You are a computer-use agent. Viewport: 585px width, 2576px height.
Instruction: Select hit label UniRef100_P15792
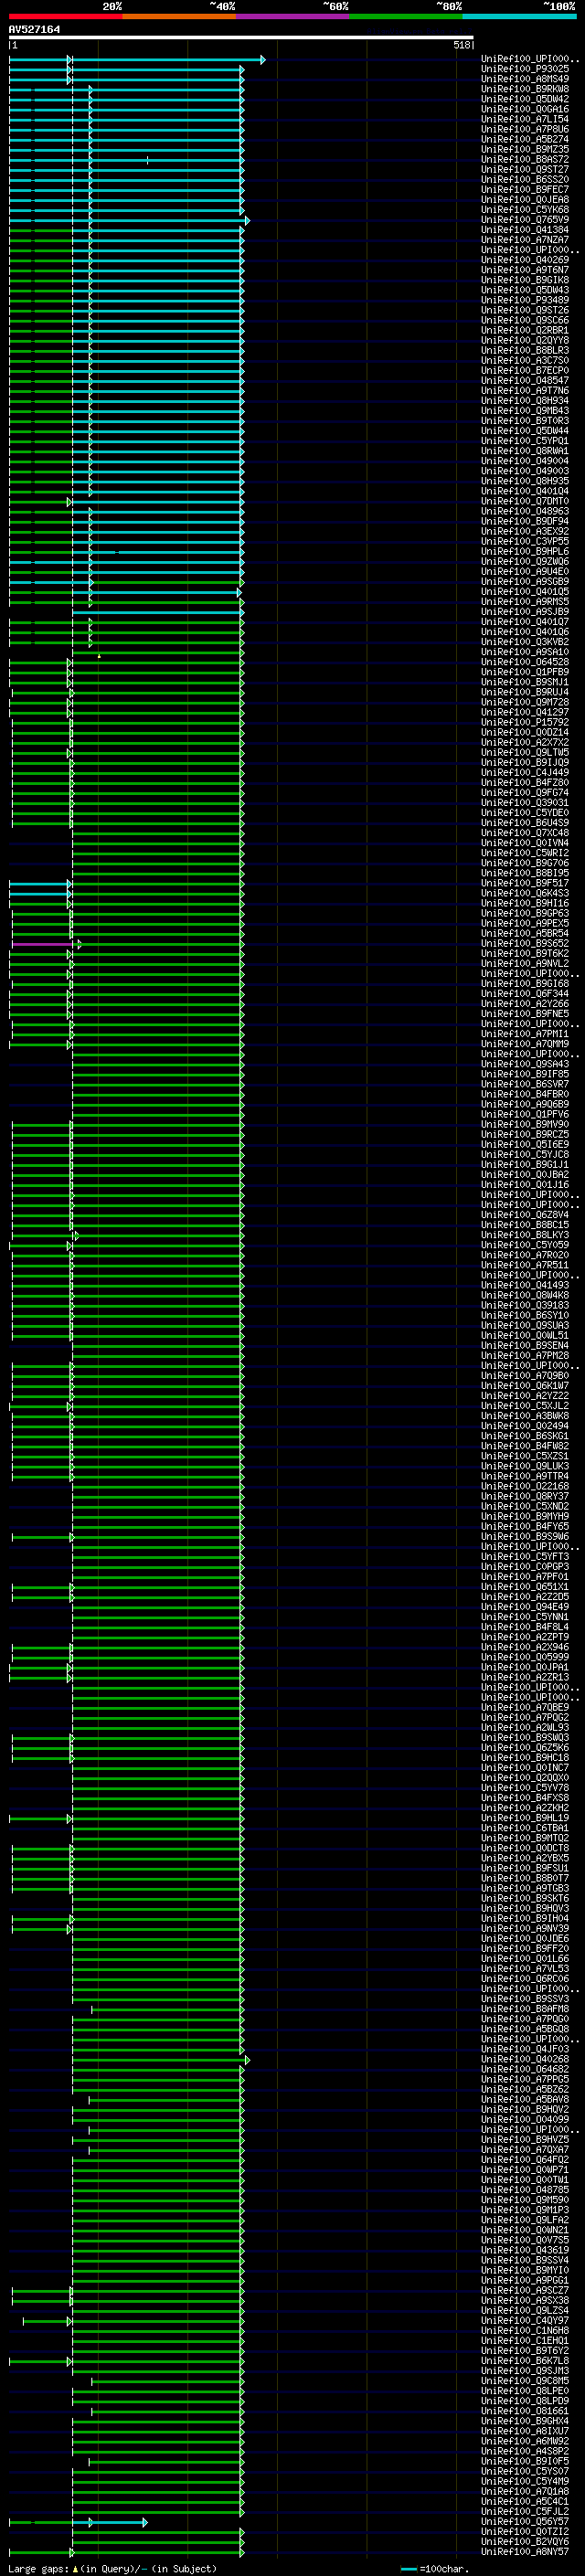[525, 722]
